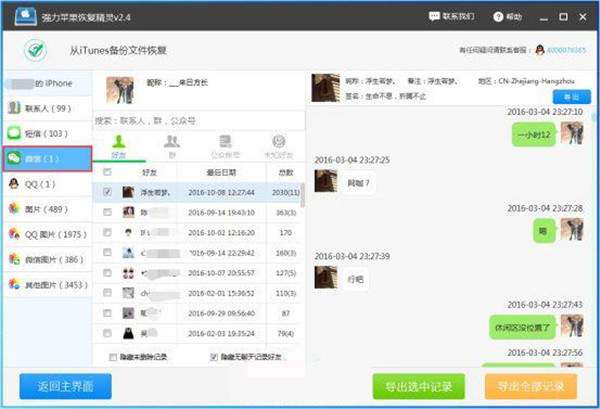Select 其他图片 (3453) in the sidebar

click(48, 285)
